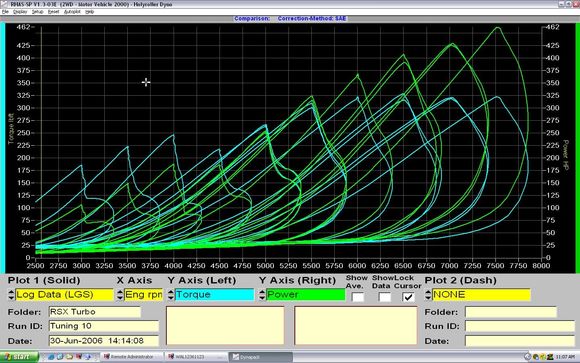Click the left yellow notes box

pyautogui.click(x=225, y=326)
